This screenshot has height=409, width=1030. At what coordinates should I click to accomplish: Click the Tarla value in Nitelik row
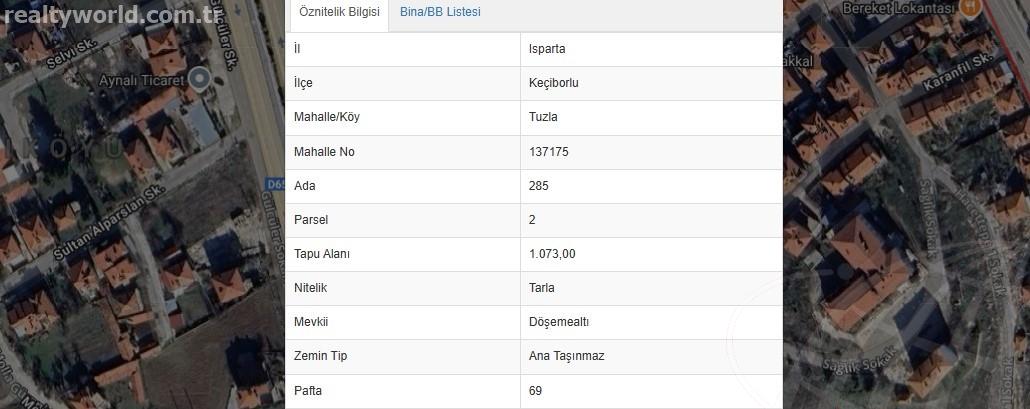(x=542, y=288)
